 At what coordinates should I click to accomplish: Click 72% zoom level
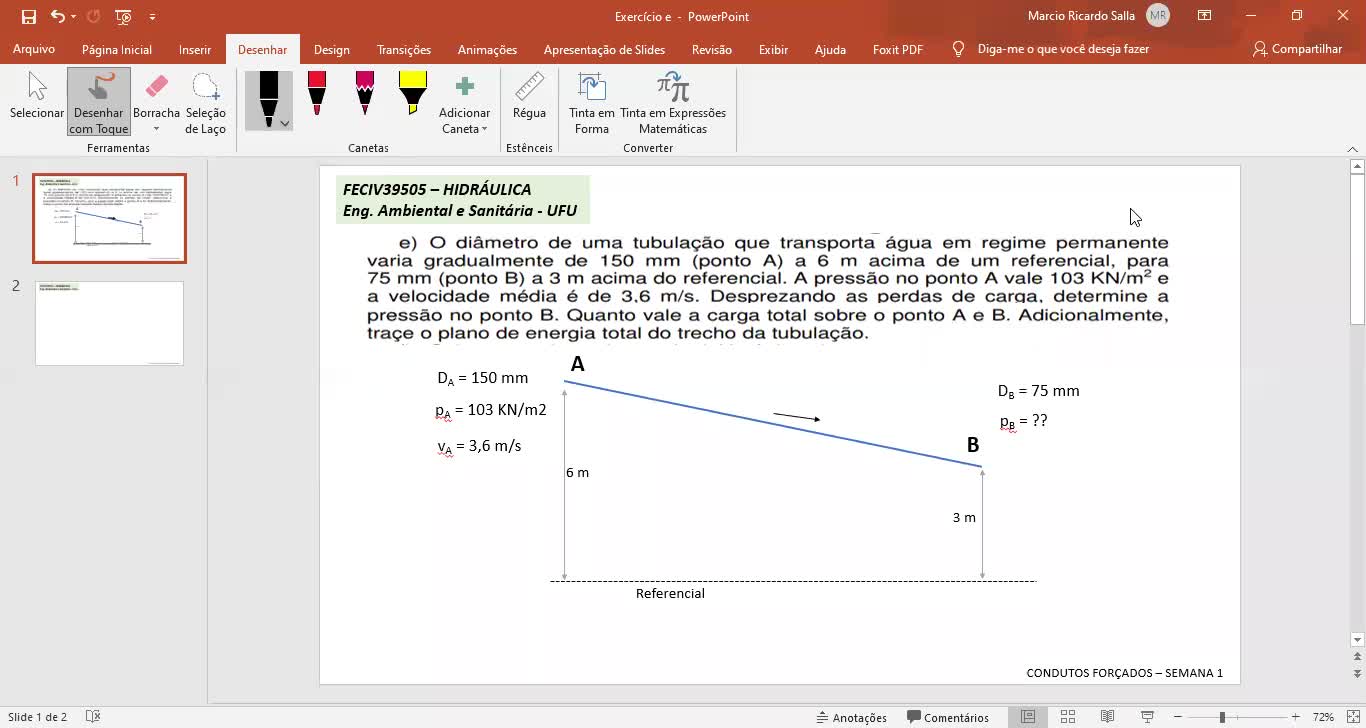tap(1323, 717)
